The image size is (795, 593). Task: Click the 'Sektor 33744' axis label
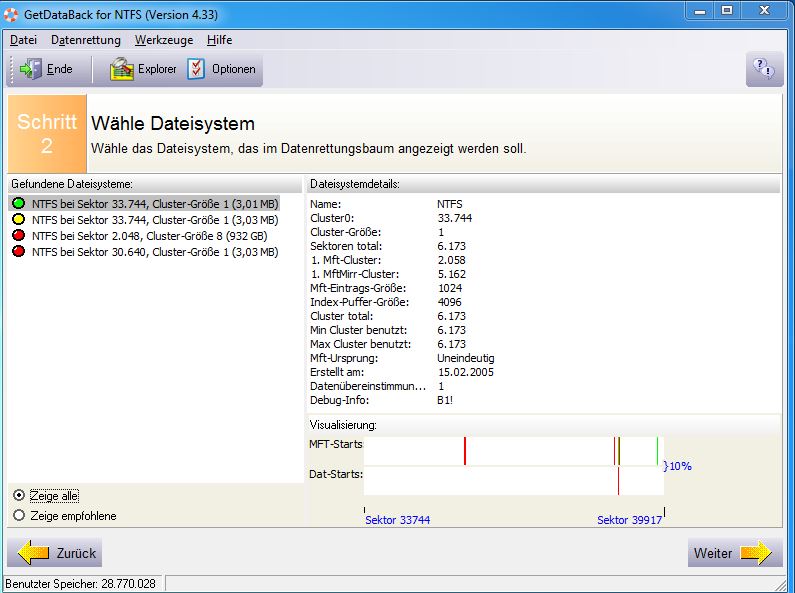[398, 520]
